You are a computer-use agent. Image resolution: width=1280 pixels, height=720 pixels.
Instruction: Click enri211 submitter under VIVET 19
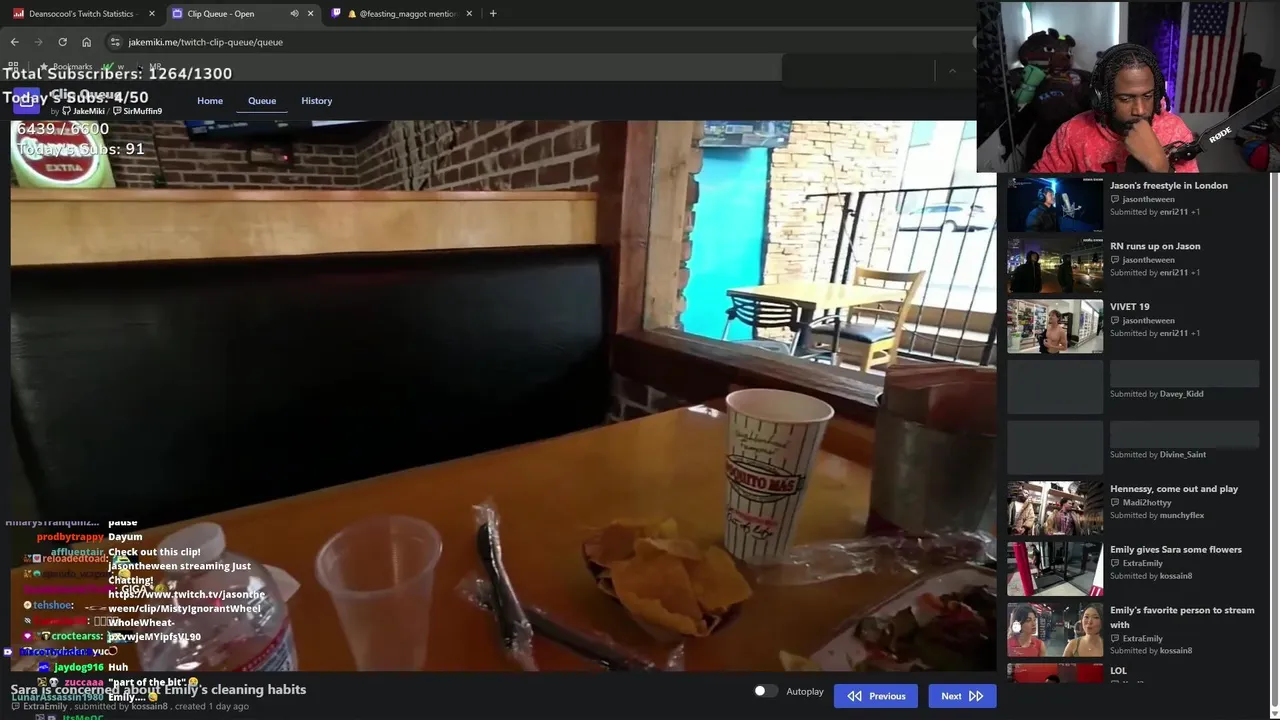(x=1174, y=334)
